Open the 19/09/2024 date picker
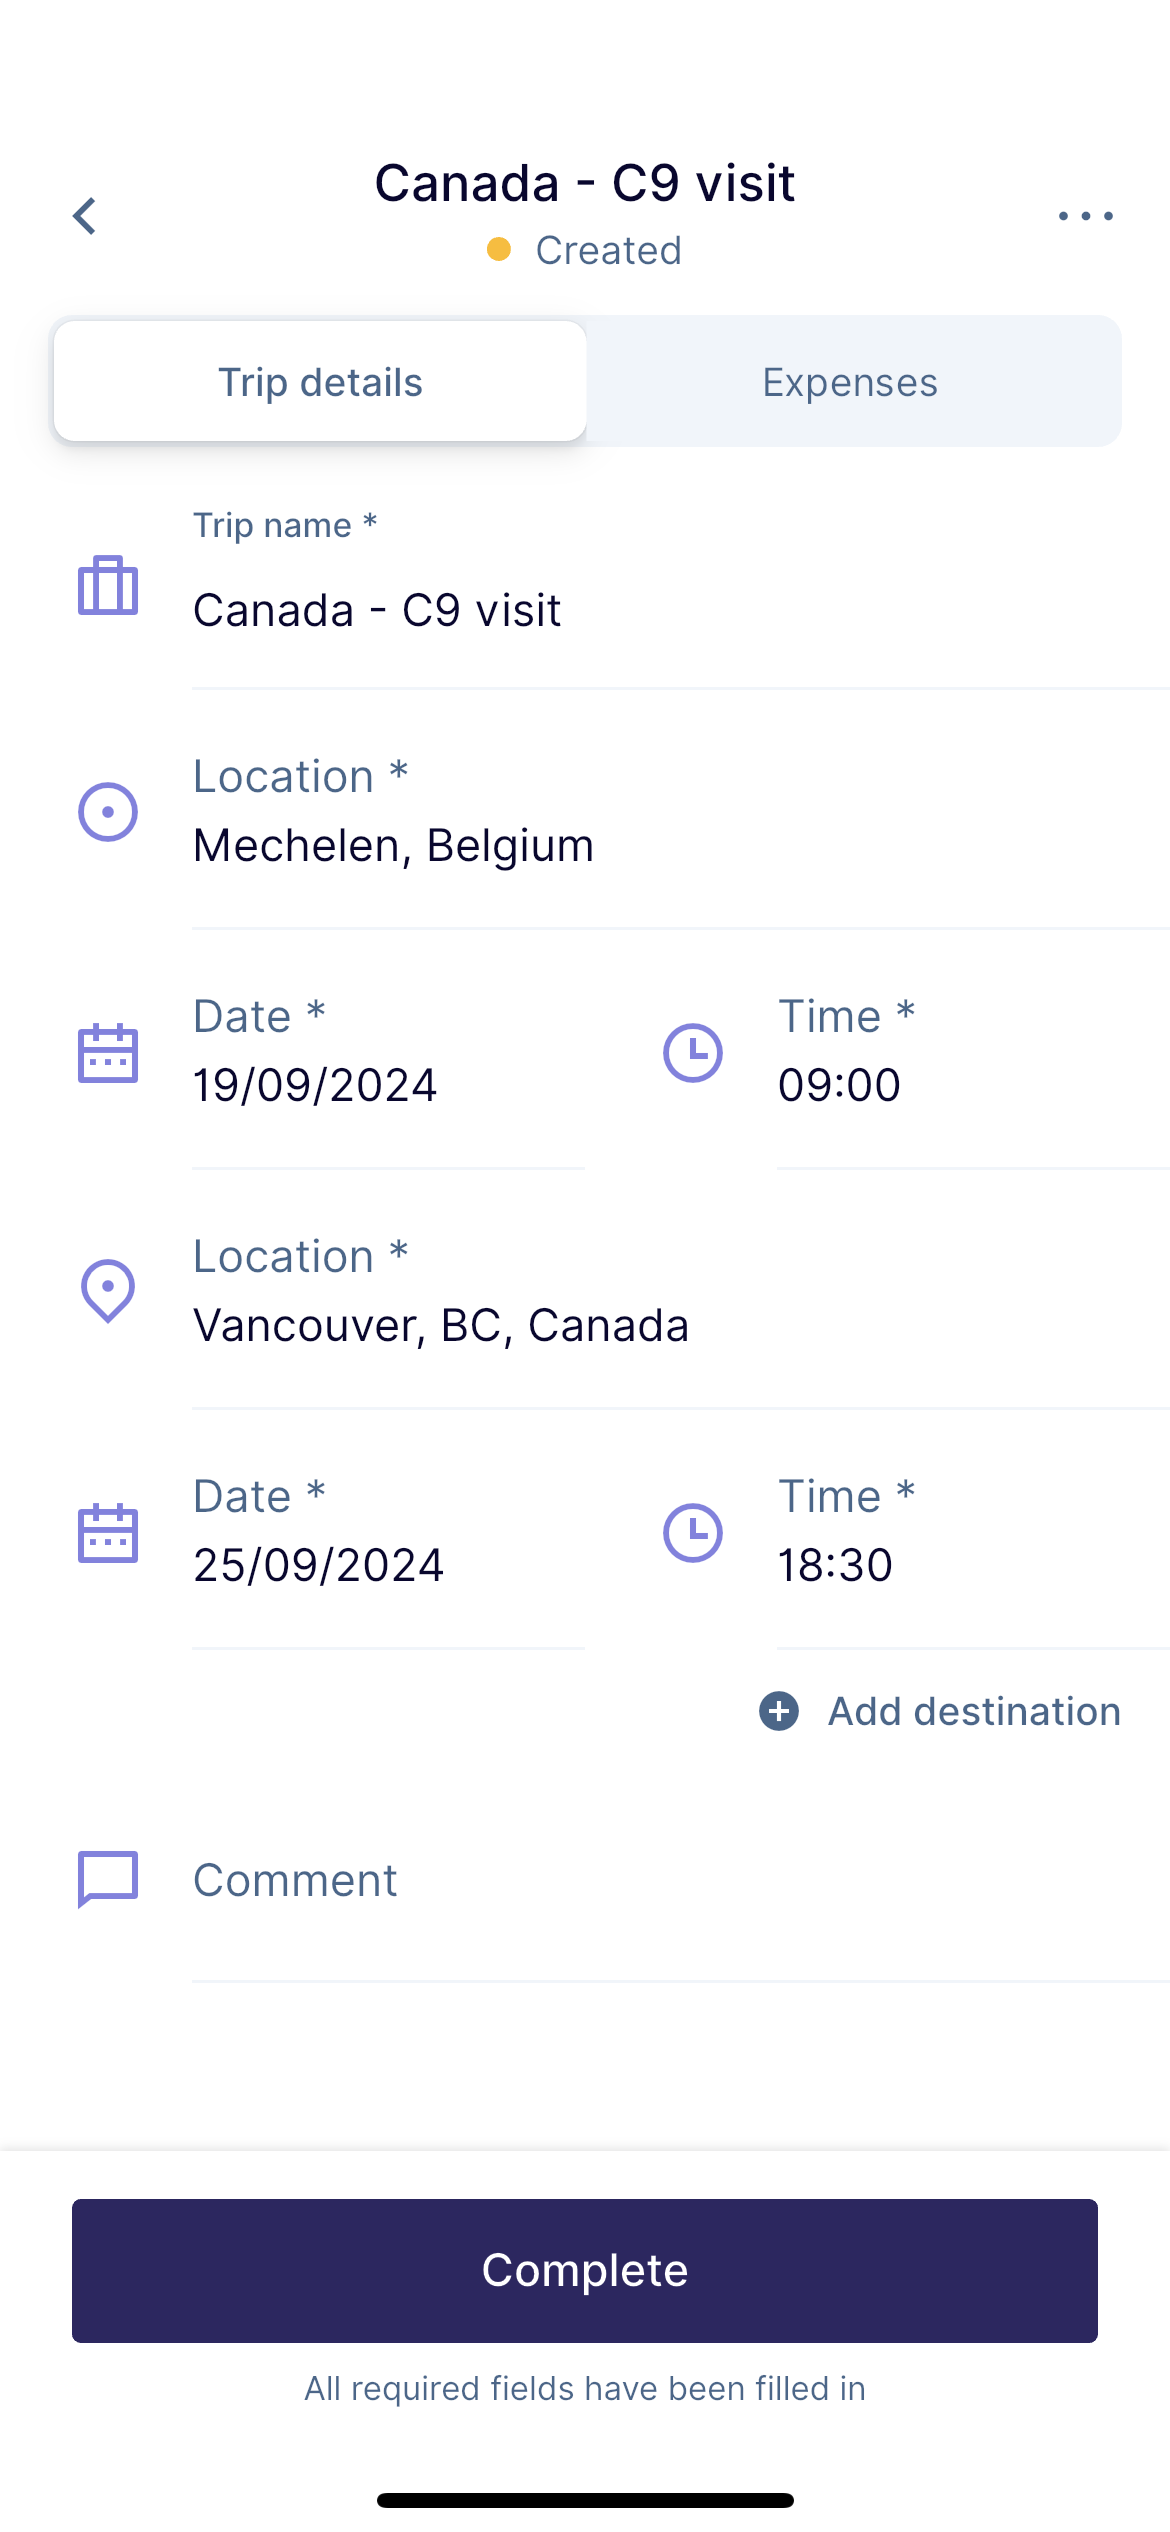This screenshot has height=2532, width=1170. [x=388, y=1052]
